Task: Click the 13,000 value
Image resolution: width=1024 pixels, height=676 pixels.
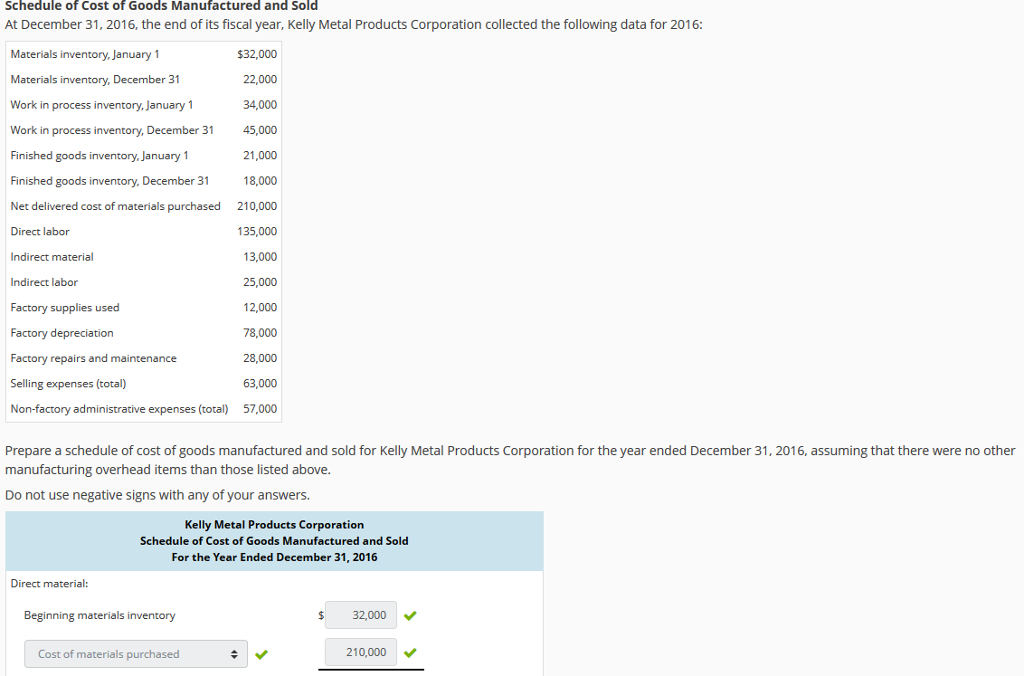Action: click(x=260, y=257)
